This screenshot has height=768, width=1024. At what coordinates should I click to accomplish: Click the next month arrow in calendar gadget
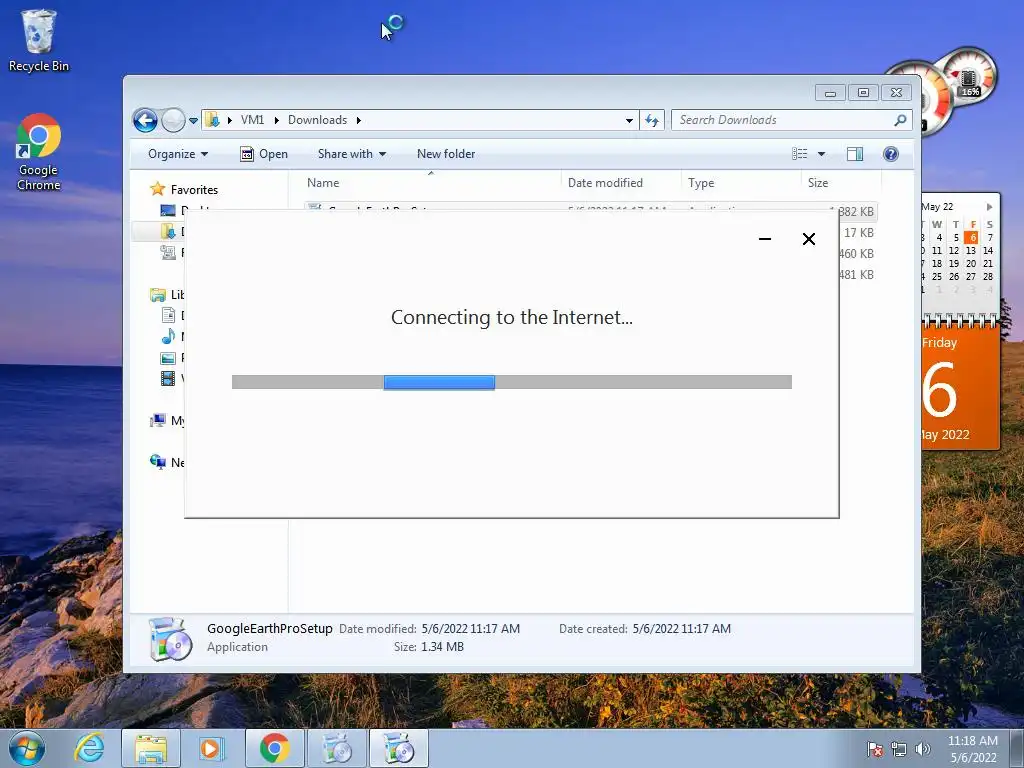tap(989, 206)
